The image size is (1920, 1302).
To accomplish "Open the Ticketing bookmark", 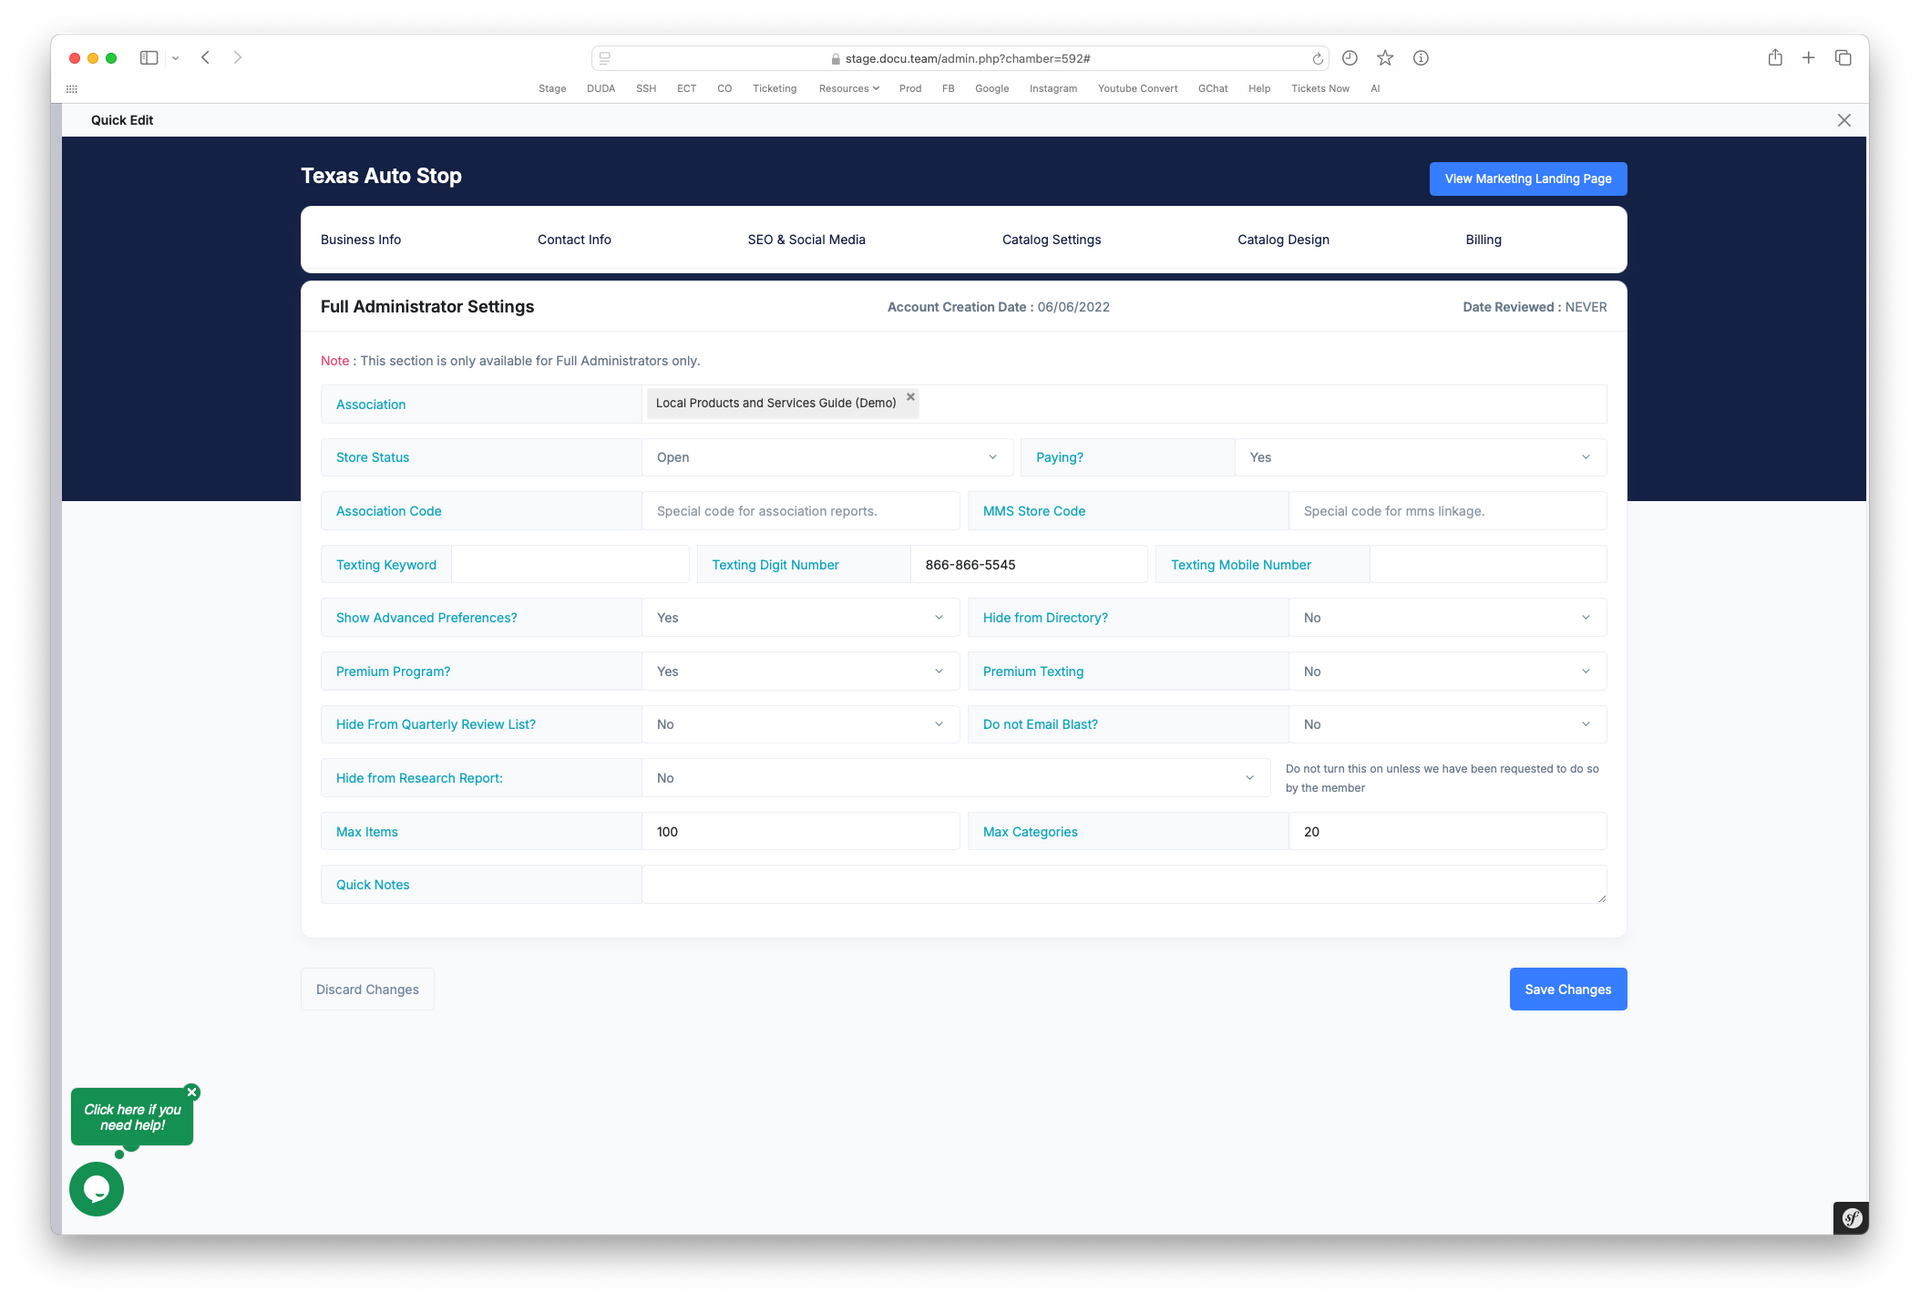I will click(775, 89).
